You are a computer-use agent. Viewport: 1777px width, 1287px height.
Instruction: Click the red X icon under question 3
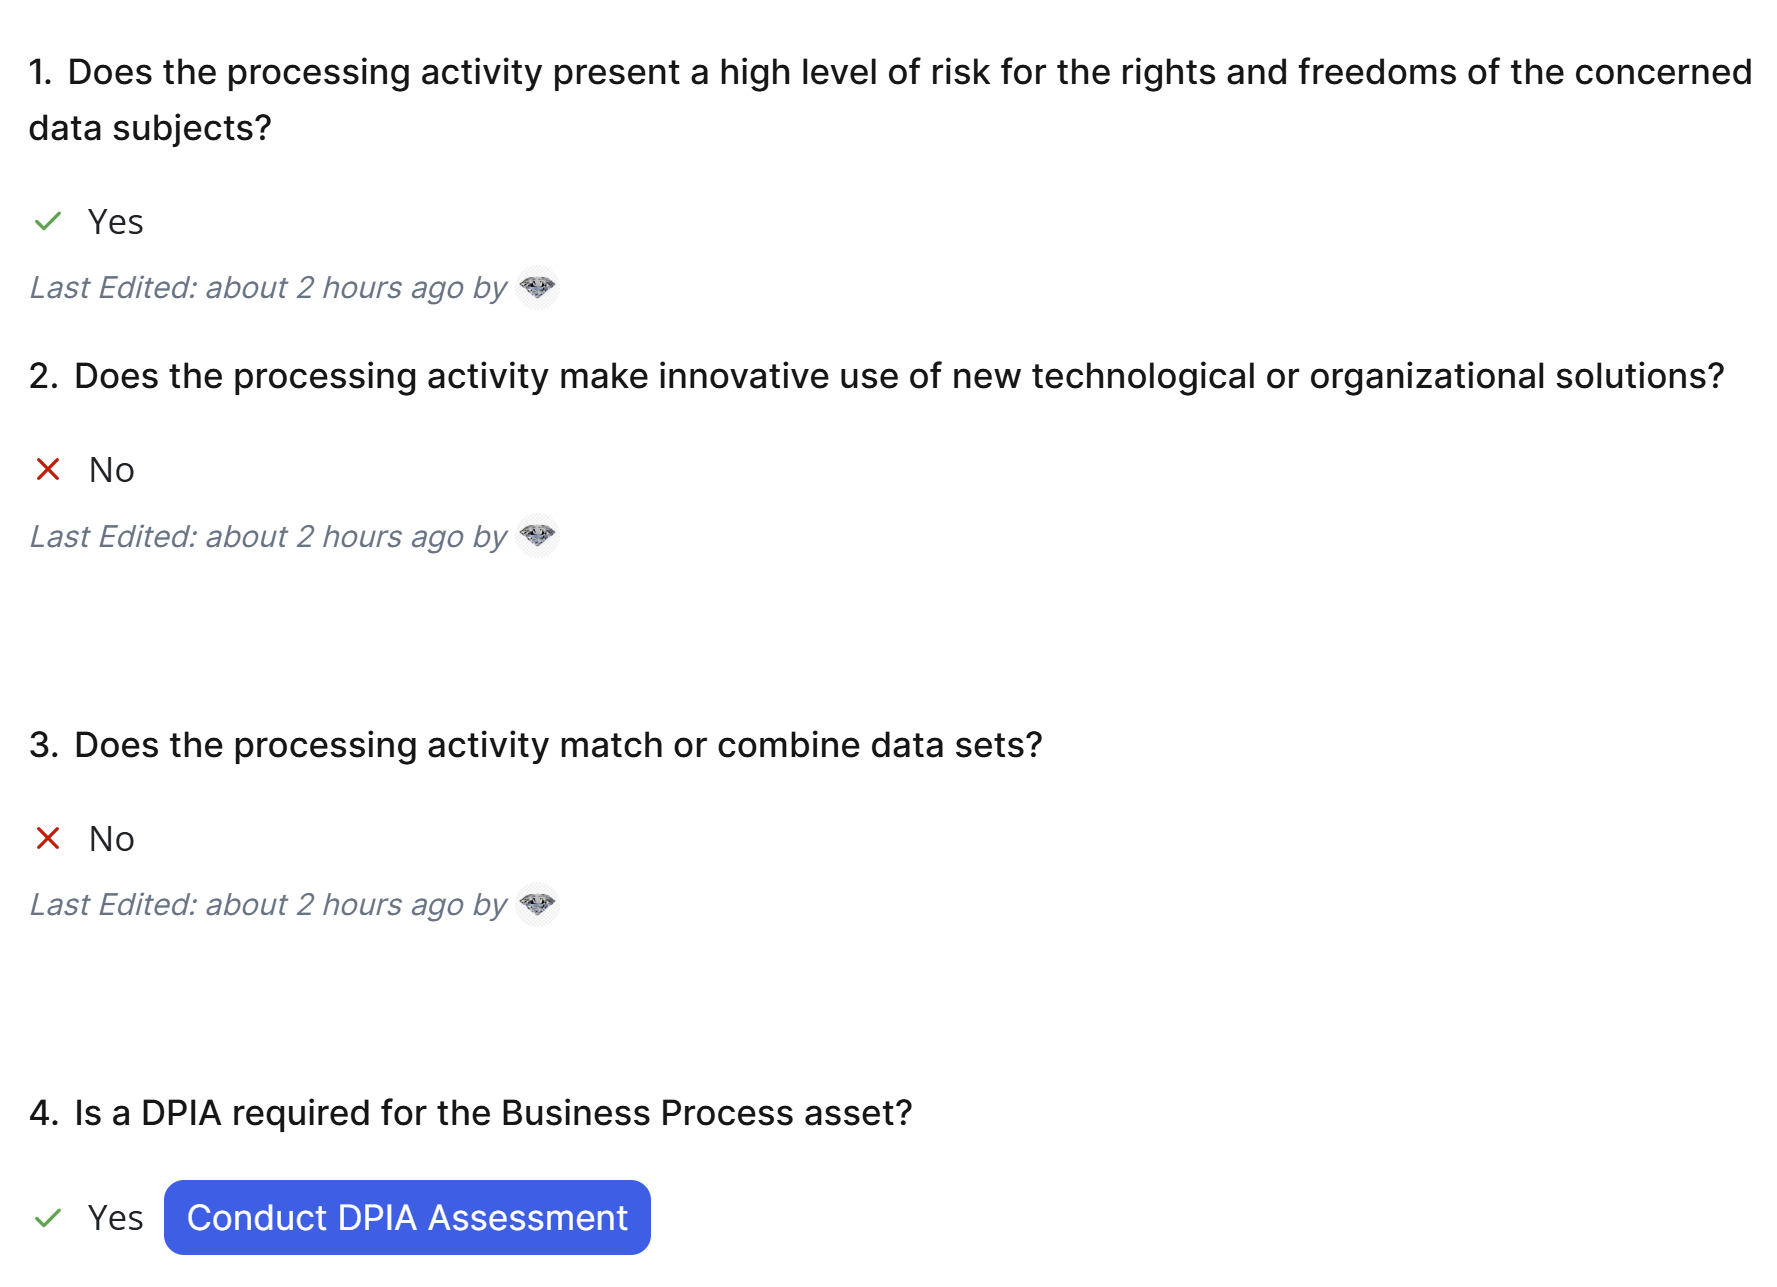click(x=48, y=838)
